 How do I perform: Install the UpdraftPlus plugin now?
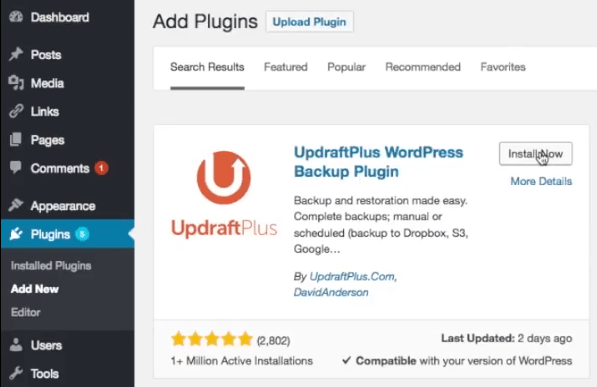(x=535, y=154)
